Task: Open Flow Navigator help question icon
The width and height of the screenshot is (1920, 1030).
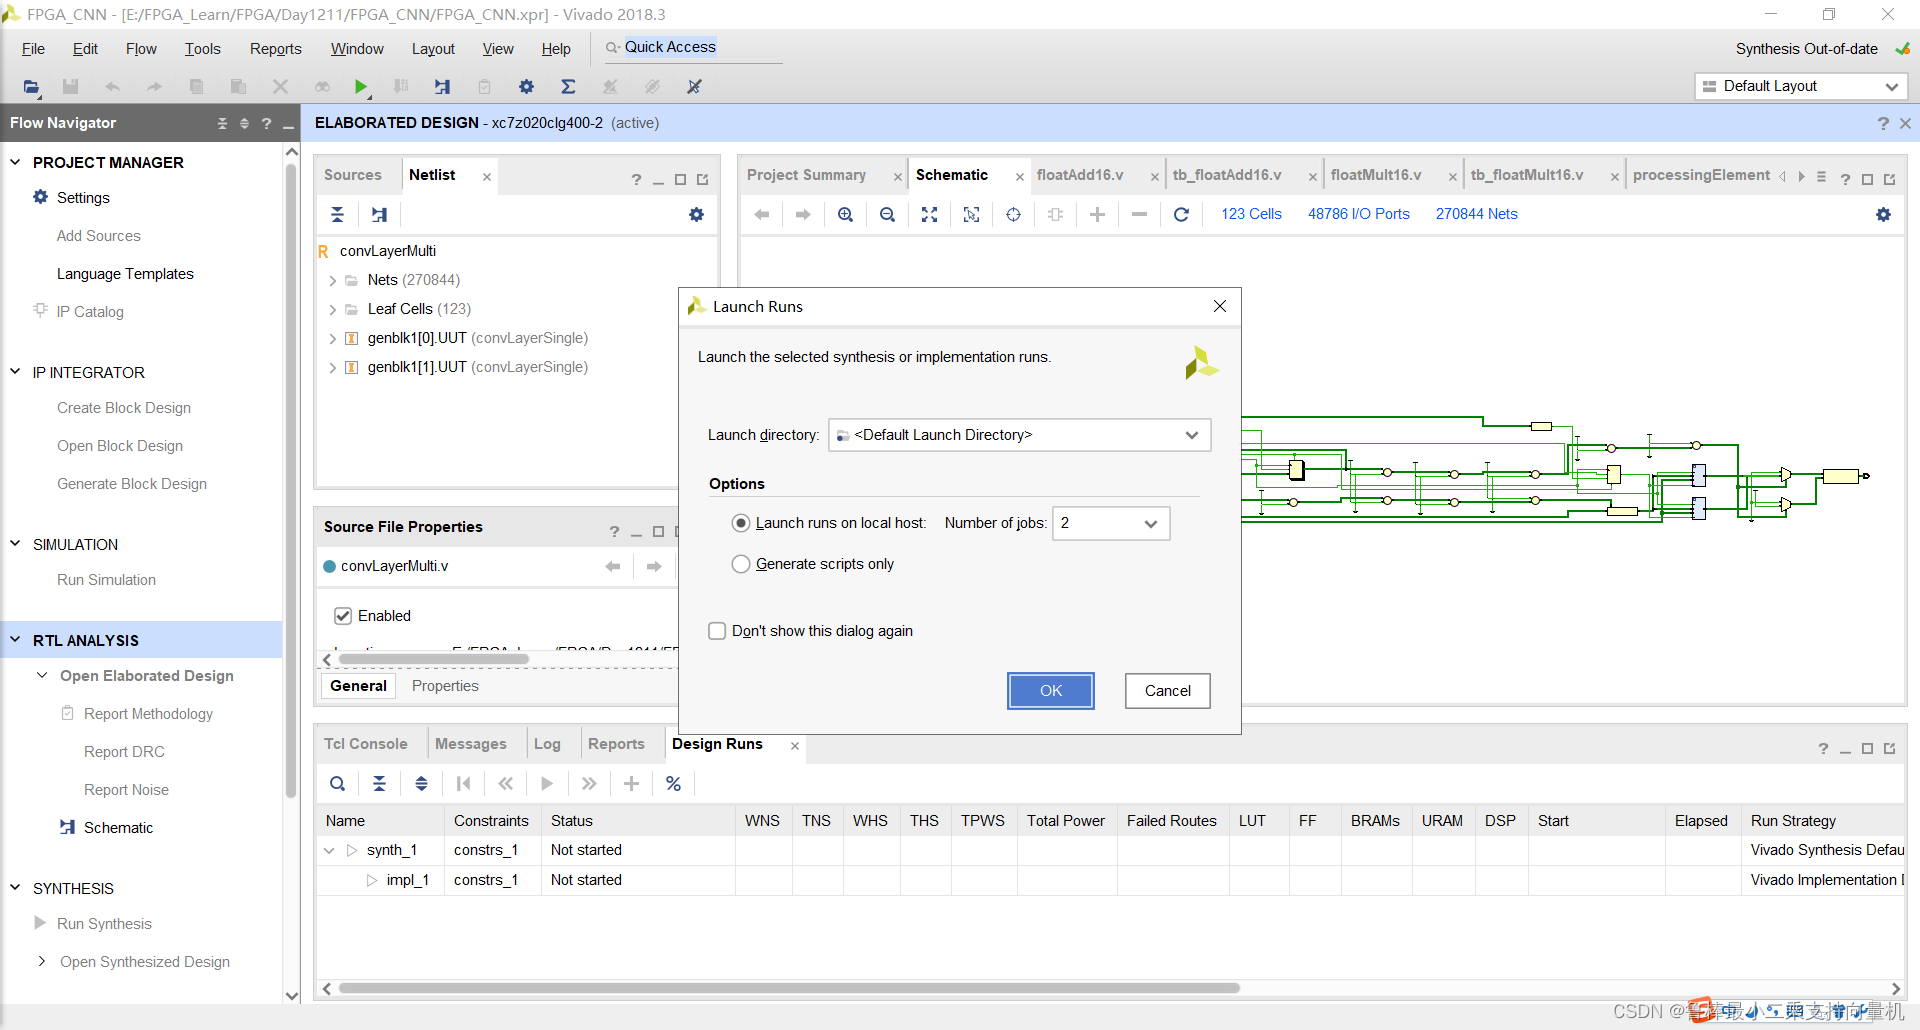Action: tap(266, 123)
